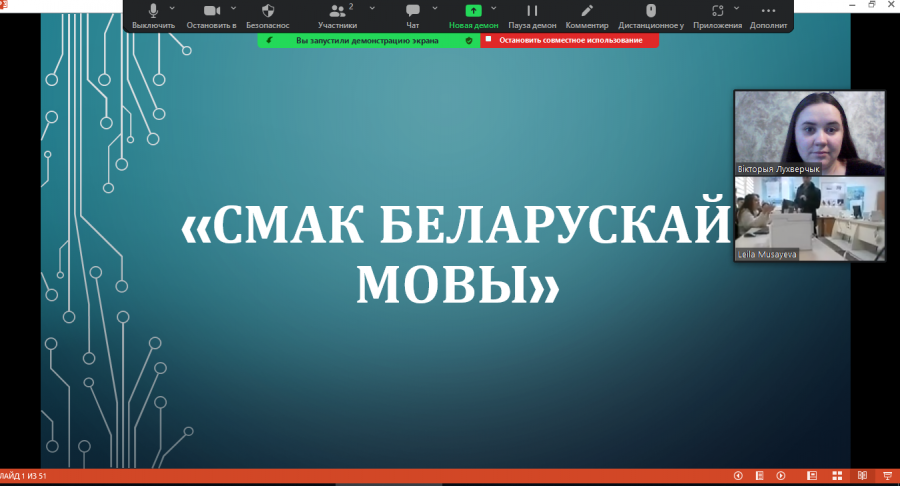Click Остановить совместное использование red button
The image size is (900, 486).
pyautogui.click(x=569, y=40)
